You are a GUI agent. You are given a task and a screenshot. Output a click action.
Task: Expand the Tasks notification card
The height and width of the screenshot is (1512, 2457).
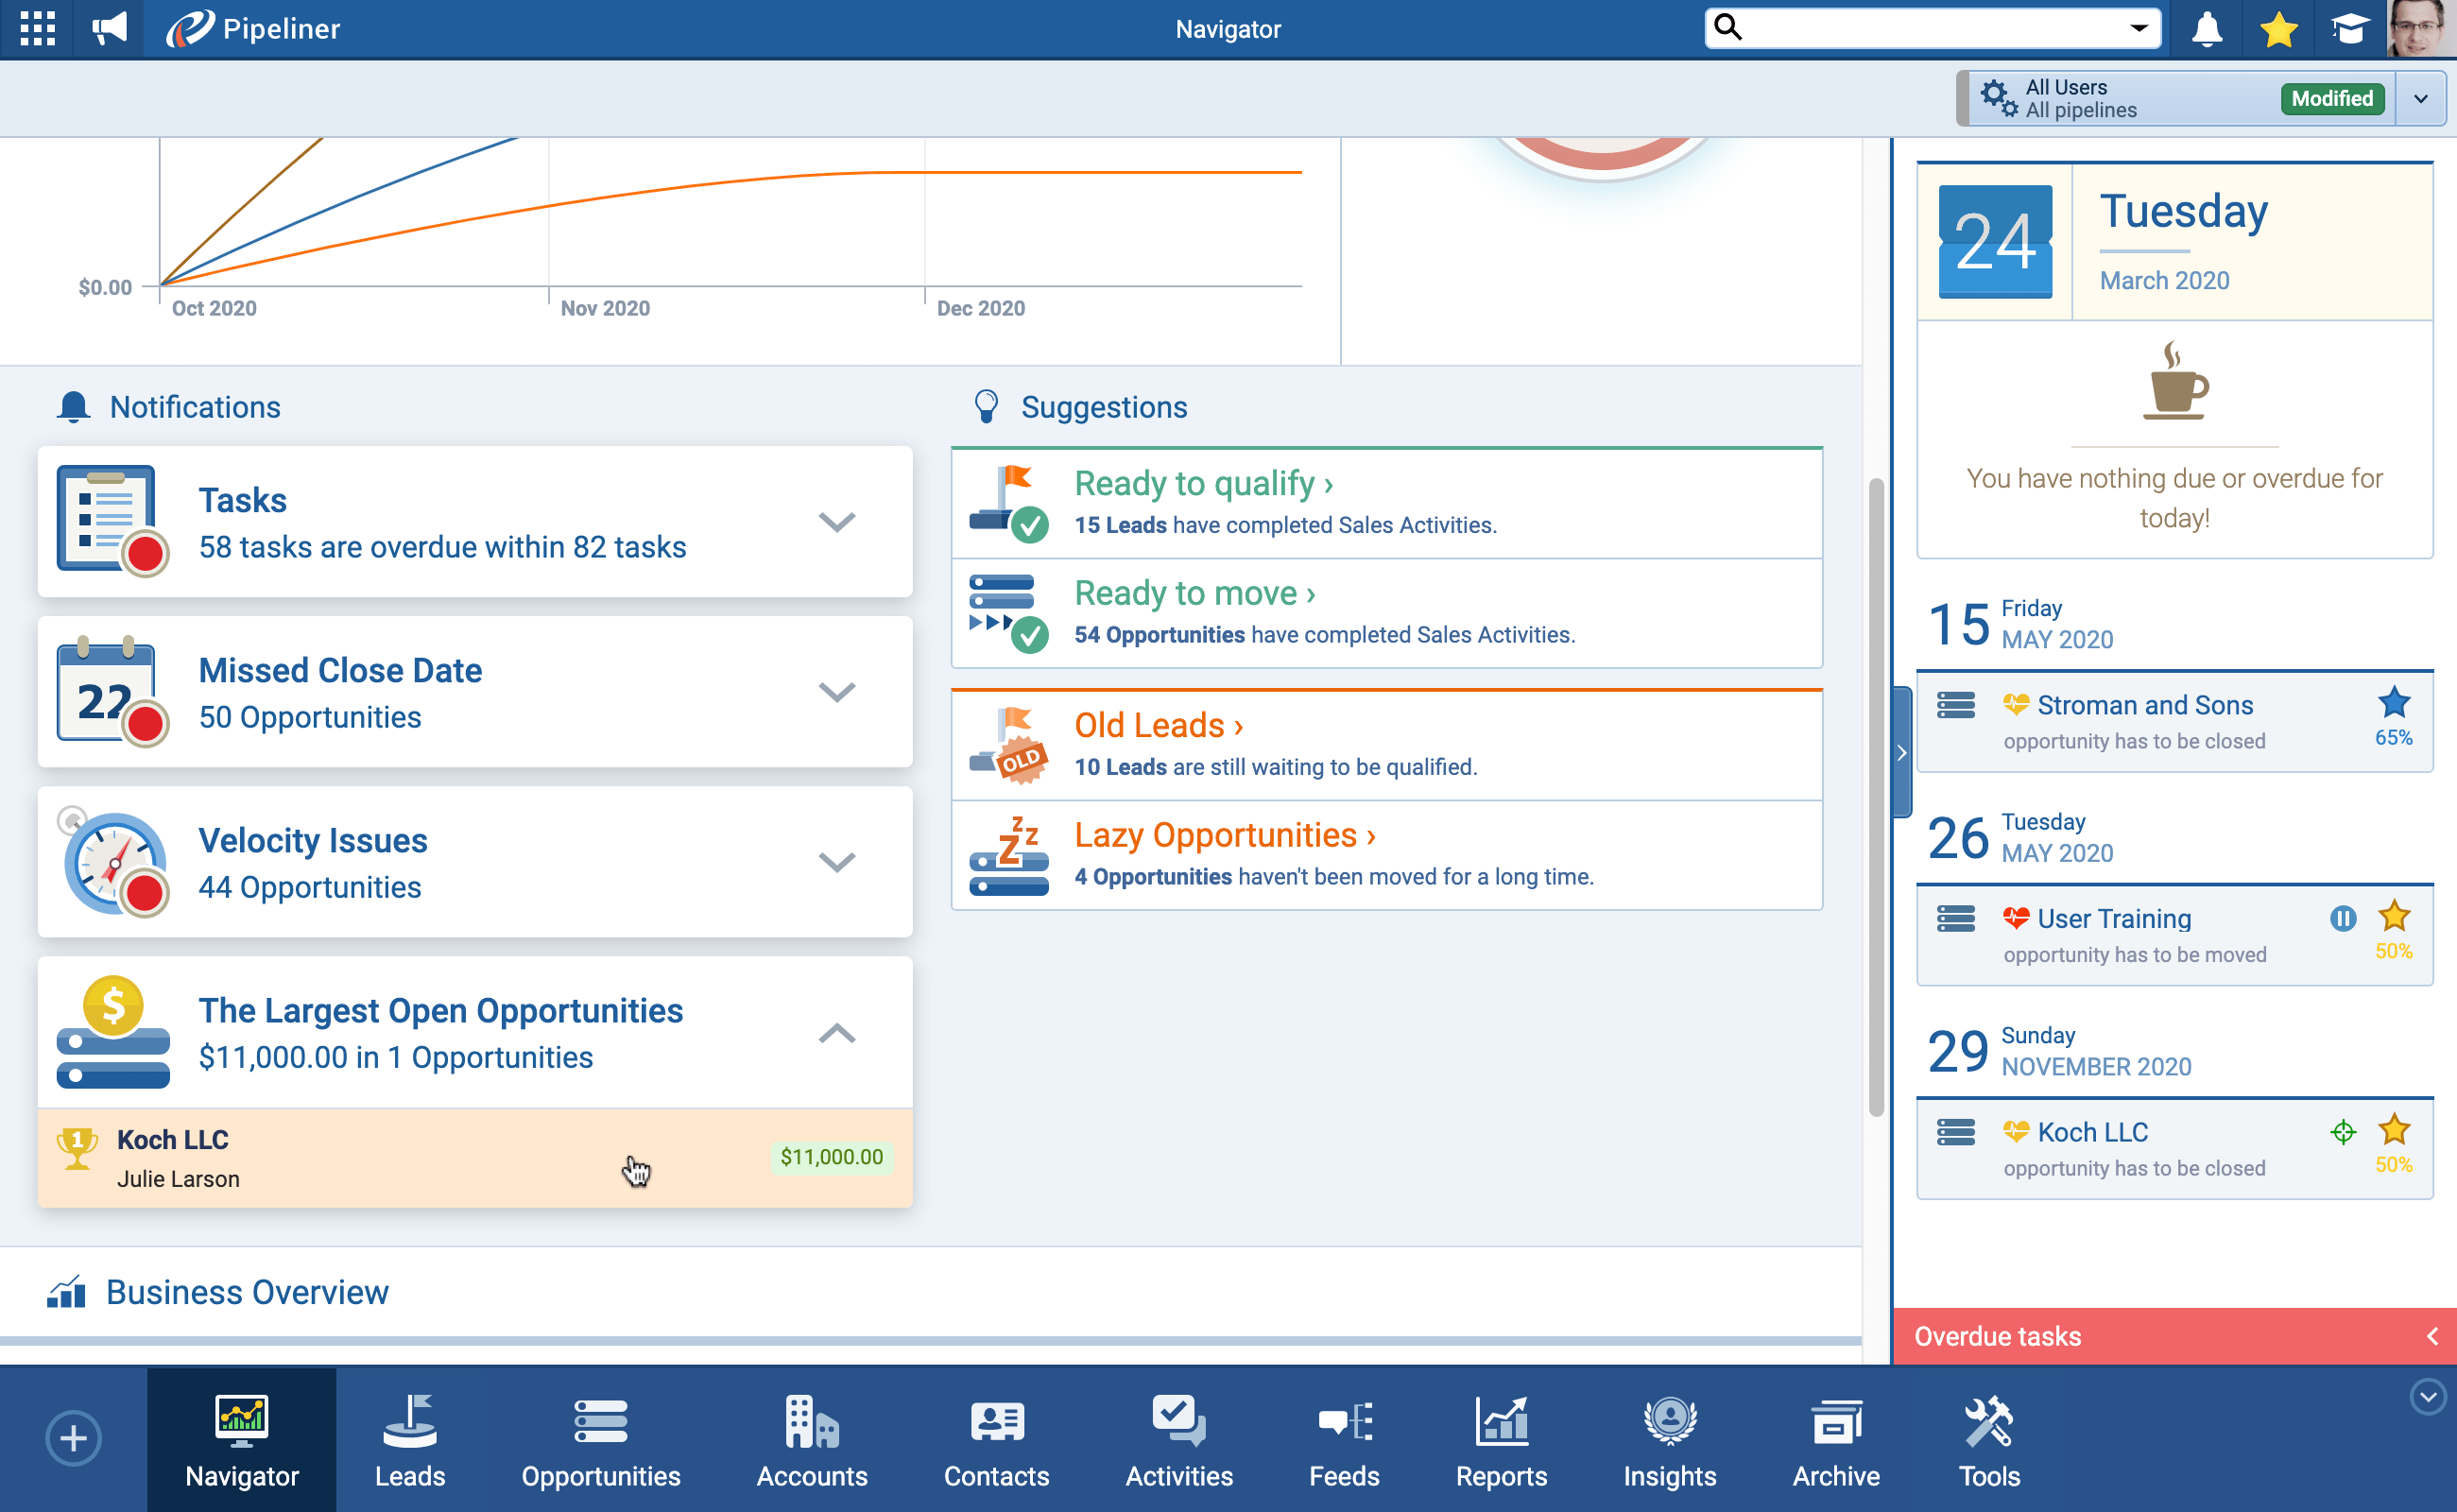click(836, 521)
